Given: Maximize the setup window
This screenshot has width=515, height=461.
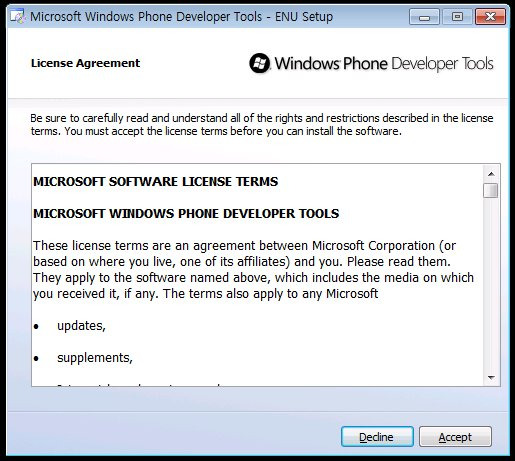Looking at the screenshot, I should pos(457,17).
